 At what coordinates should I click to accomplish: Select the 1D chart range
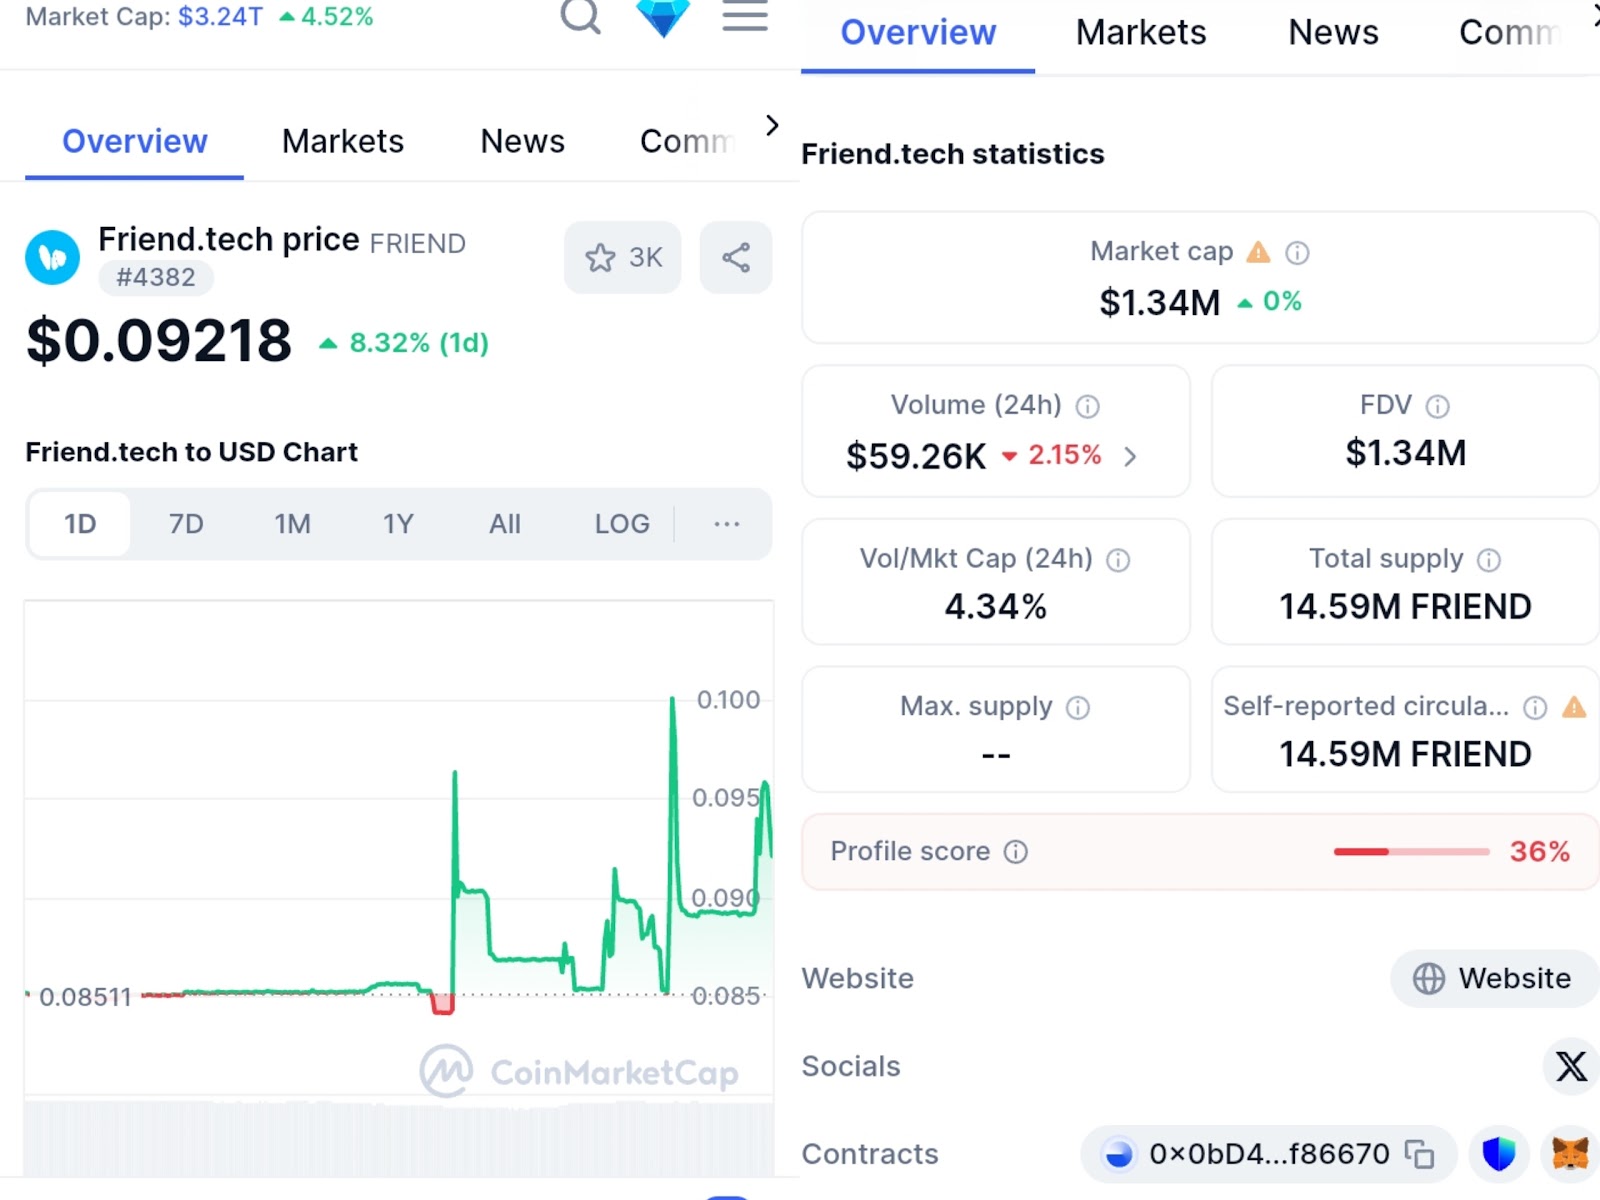pyautogui.click(x=80, y=524)
